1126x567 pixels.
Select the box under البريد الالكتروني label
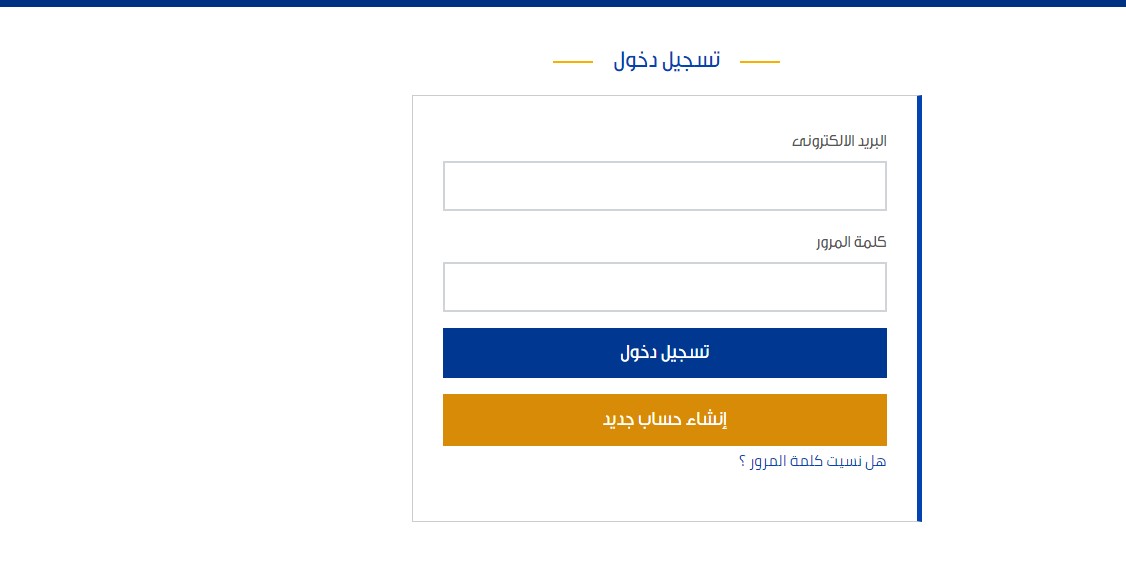(664, 186)
